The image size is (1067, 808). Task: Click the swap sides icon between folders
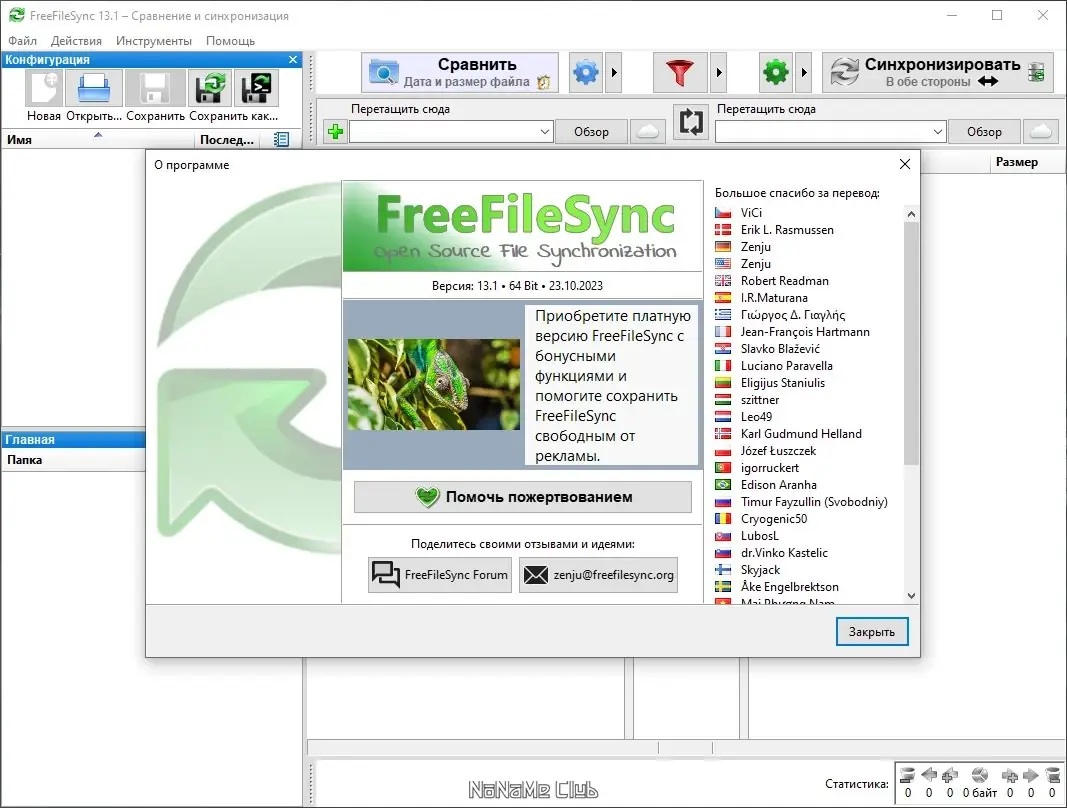tap(690, 123)
